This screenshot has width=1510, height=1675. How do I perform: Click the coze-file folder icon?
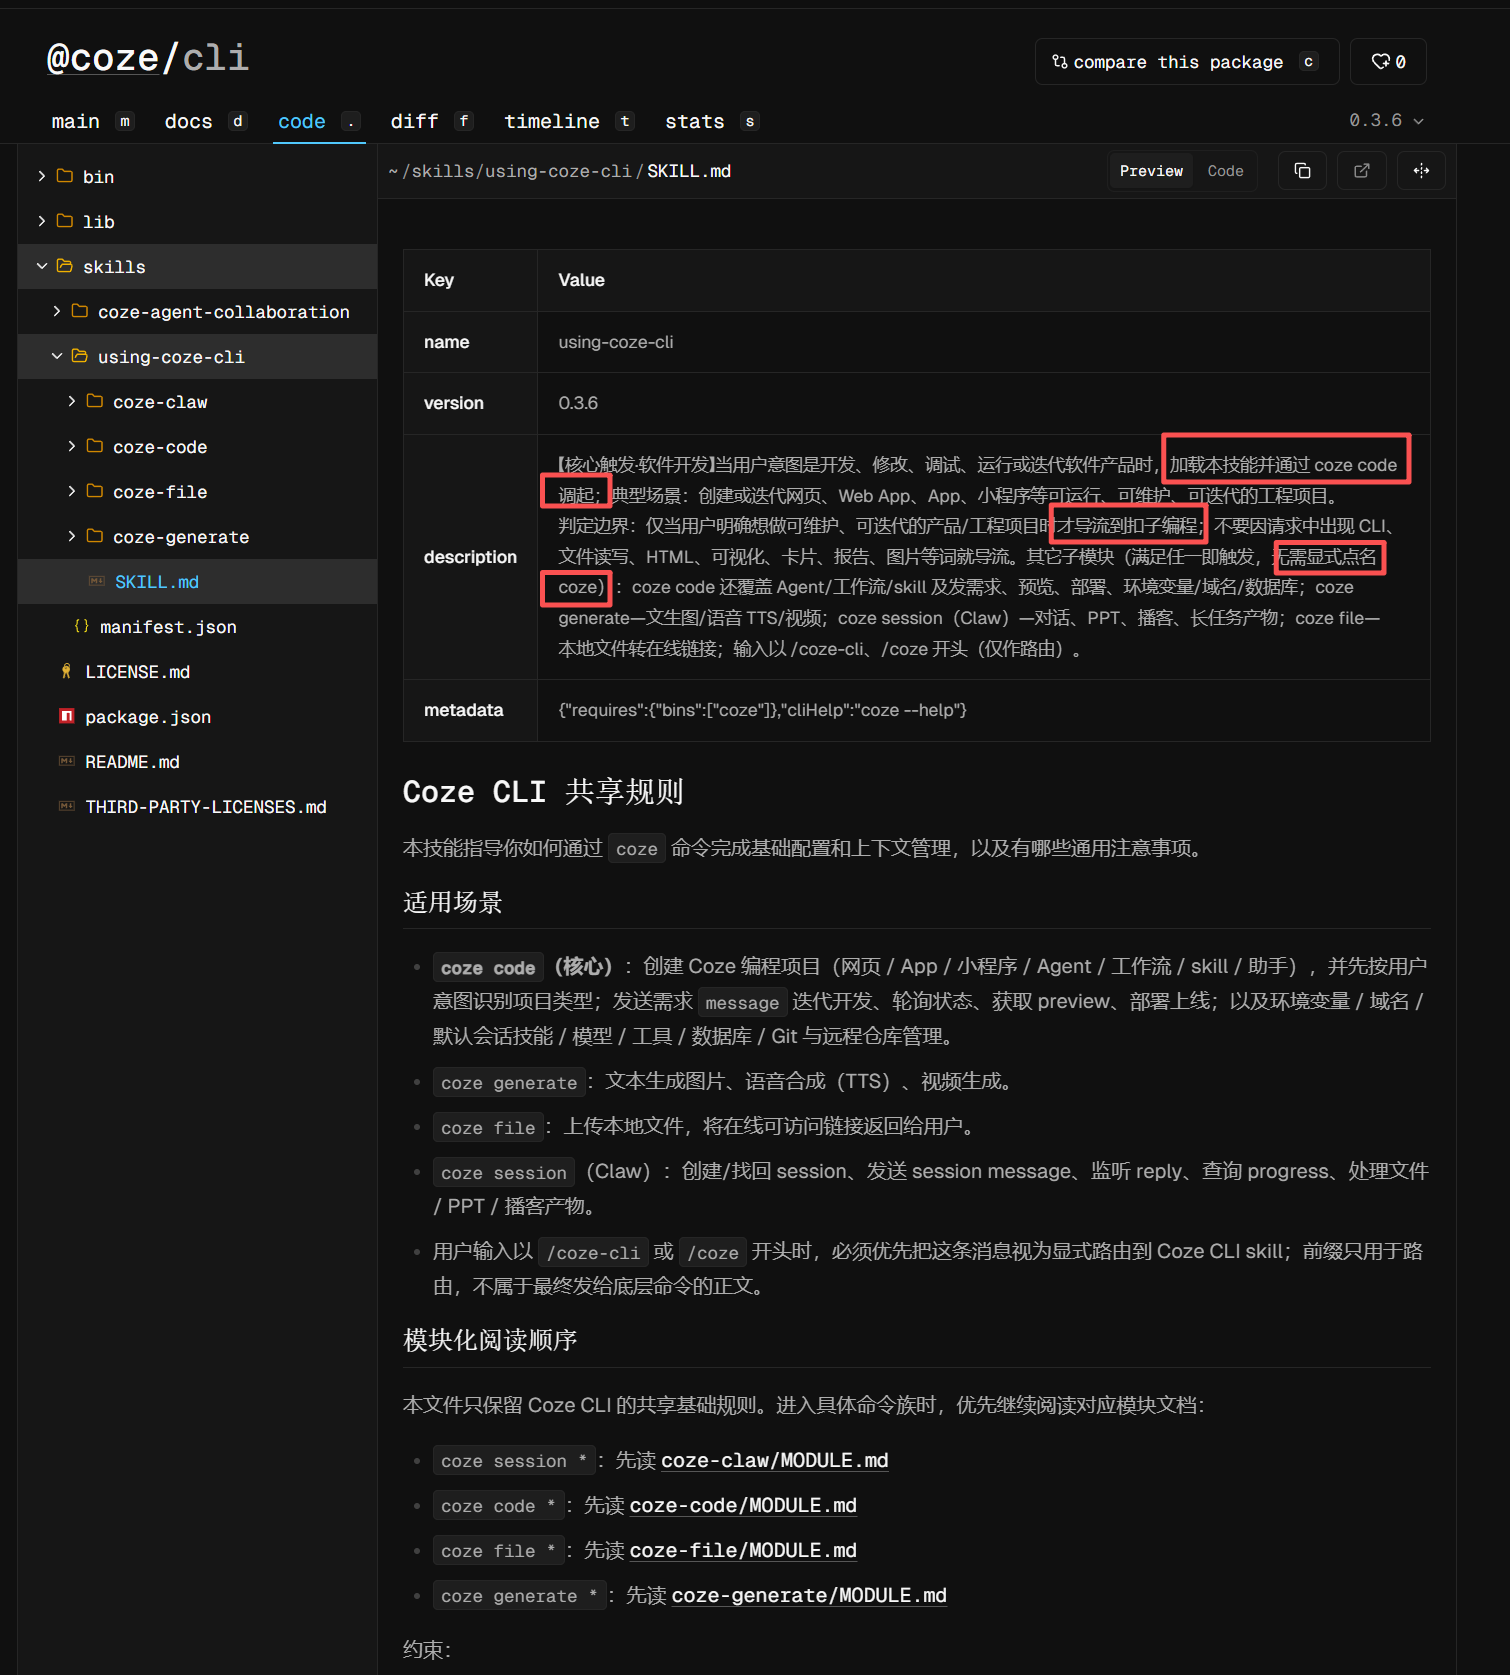(x=95, y=491)
